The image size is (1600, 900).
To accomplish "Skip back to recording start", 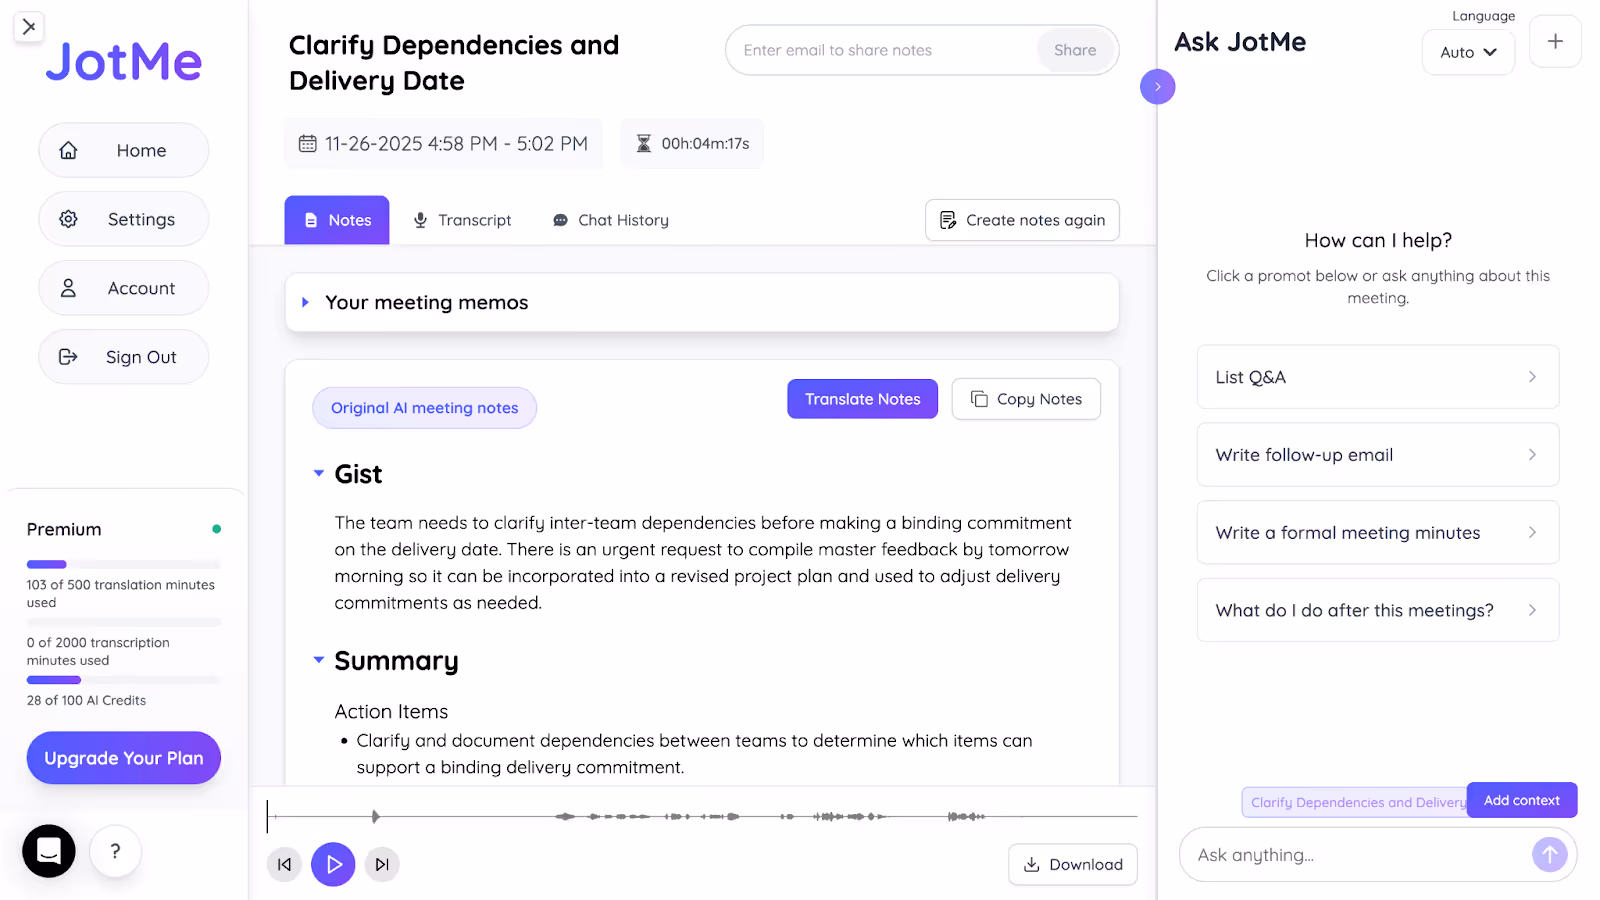I will 284,864.
